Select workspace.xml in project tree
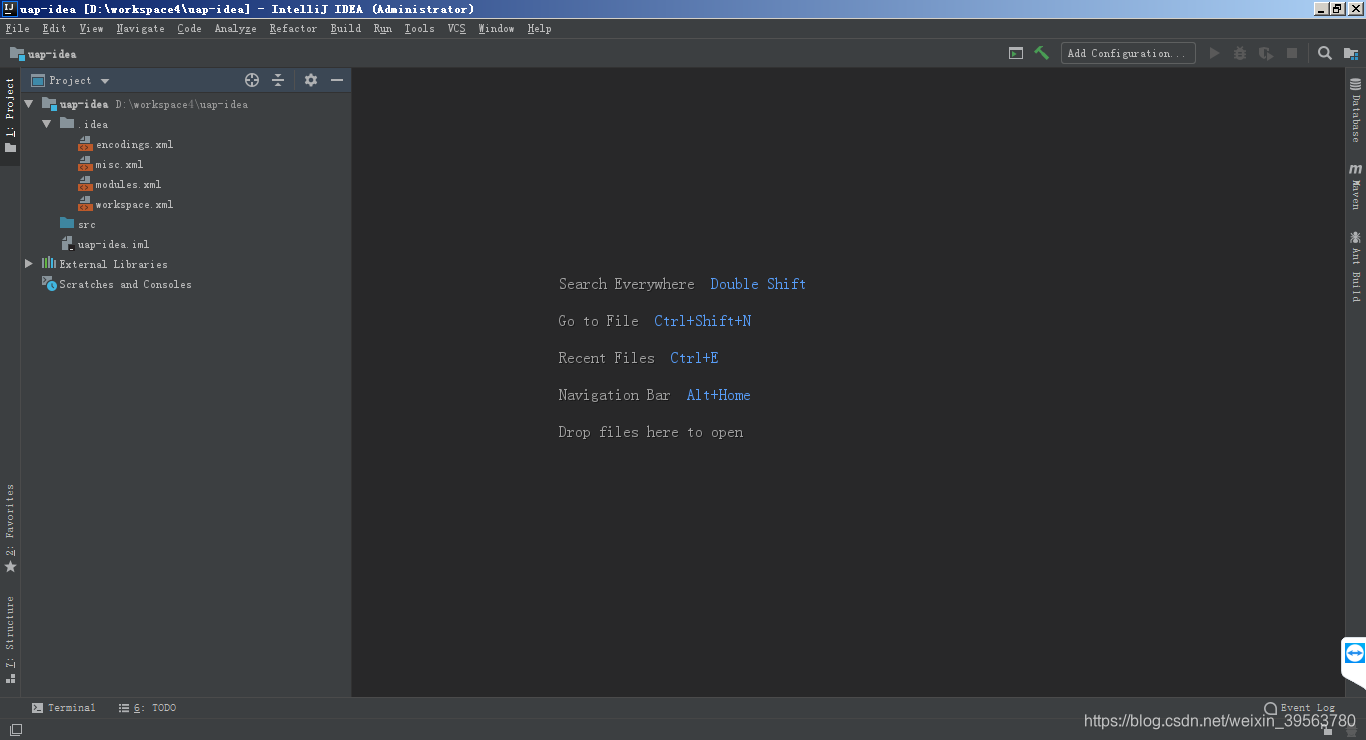This screenshot has height=740, width=1366. click(x=134, y=204)
